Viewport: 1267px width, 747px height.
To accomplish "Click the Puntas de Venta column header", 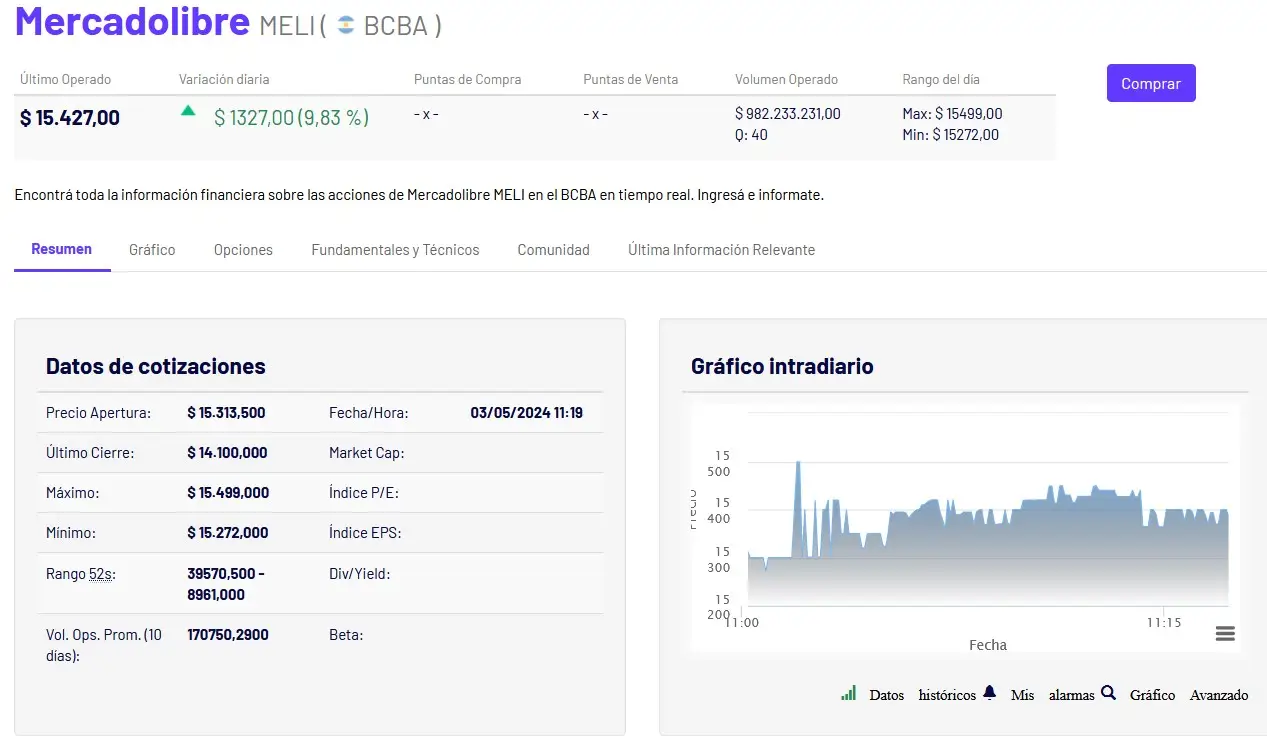I will tap(631, 79).
